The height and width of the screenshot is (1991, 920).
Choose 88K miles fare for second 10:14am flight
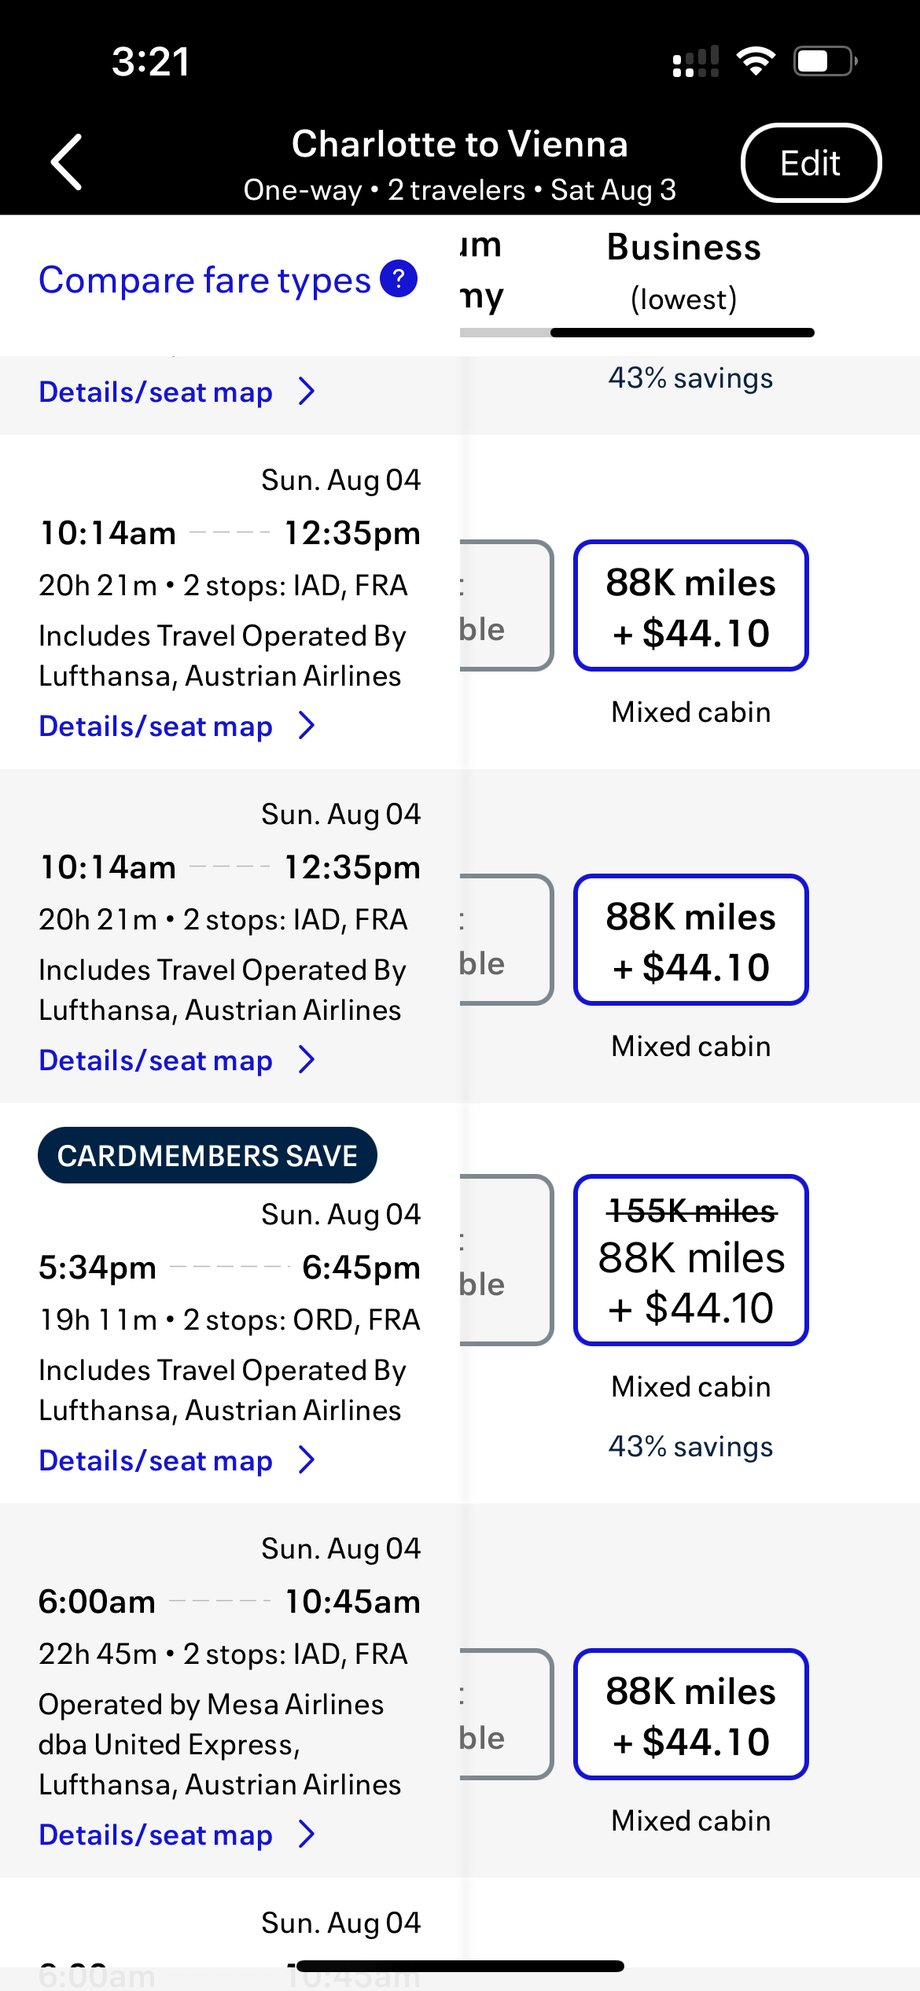click(691, 940)
